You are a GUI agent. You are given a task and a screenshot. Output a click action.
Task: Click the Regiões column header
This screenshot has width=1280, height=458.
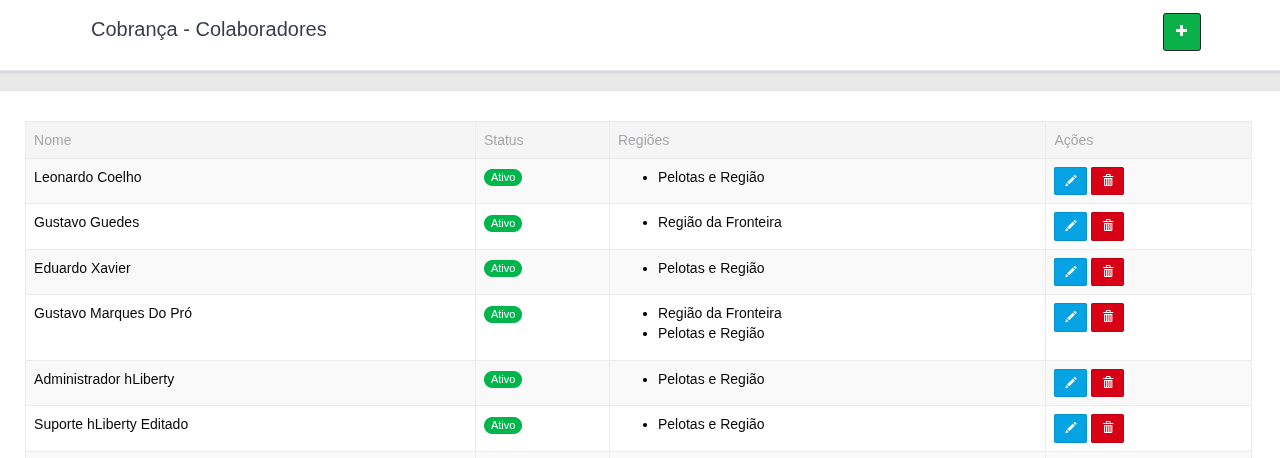point(643,140)
